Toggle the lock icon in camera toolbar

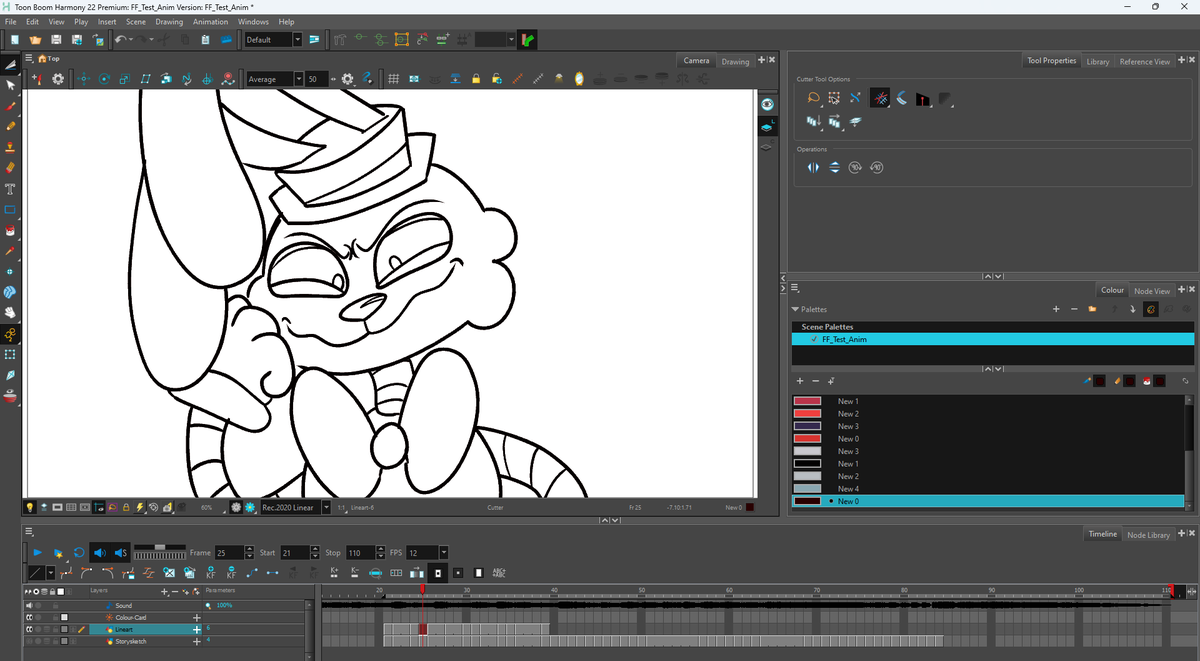tap(476, 79)
